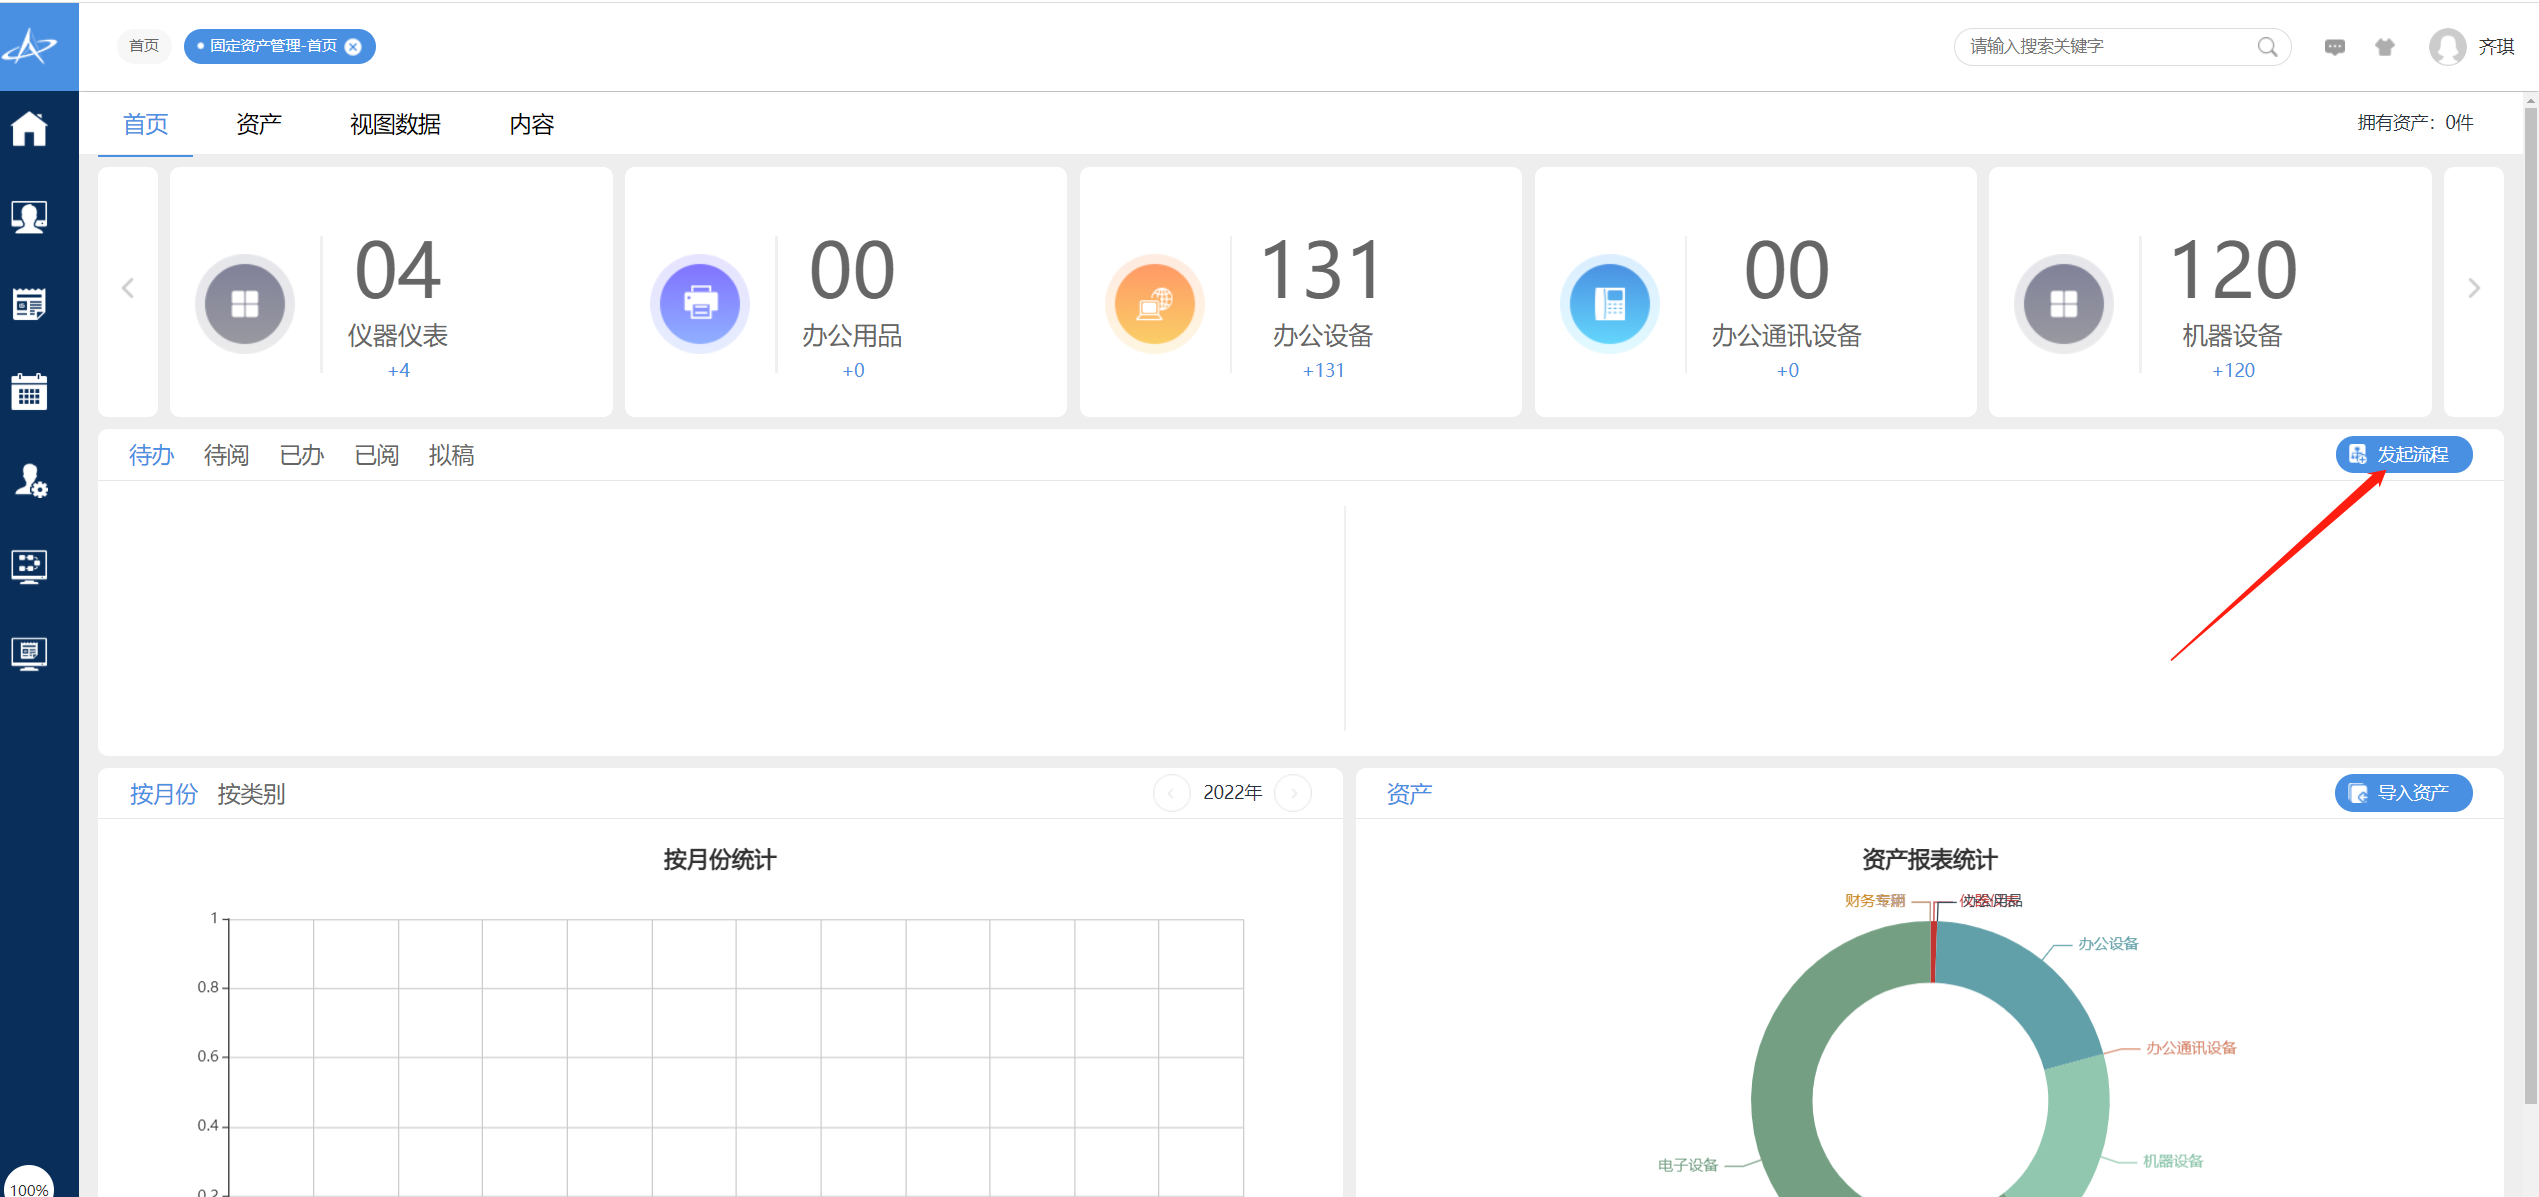Click the 131 办公设备 count
This screenshot has height=1197, width=2539.
coord(1323,270)
